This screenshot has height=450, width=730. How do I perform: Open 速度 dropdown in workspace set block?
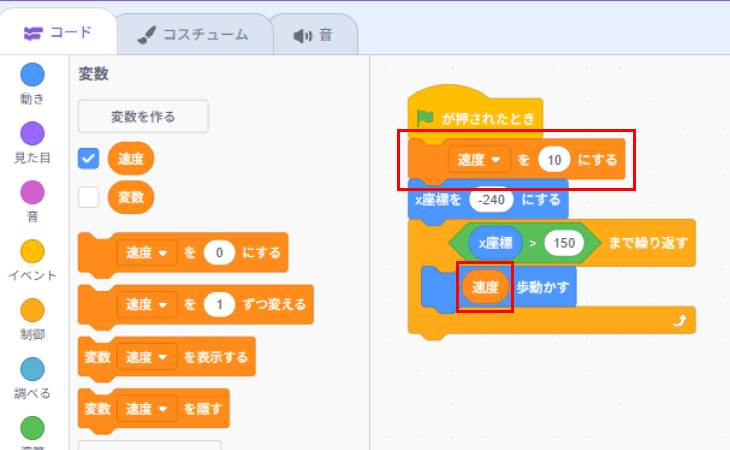pos(479,160)
